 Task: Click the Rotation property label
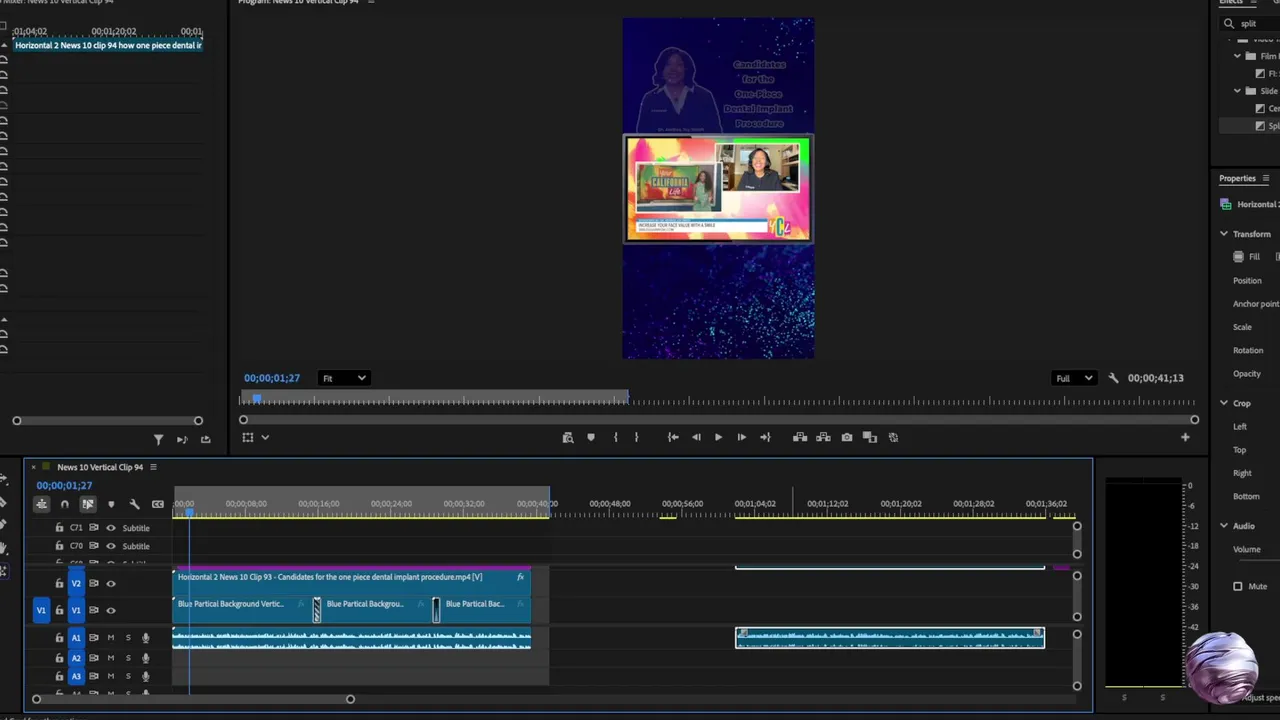tap(1248, 350)
